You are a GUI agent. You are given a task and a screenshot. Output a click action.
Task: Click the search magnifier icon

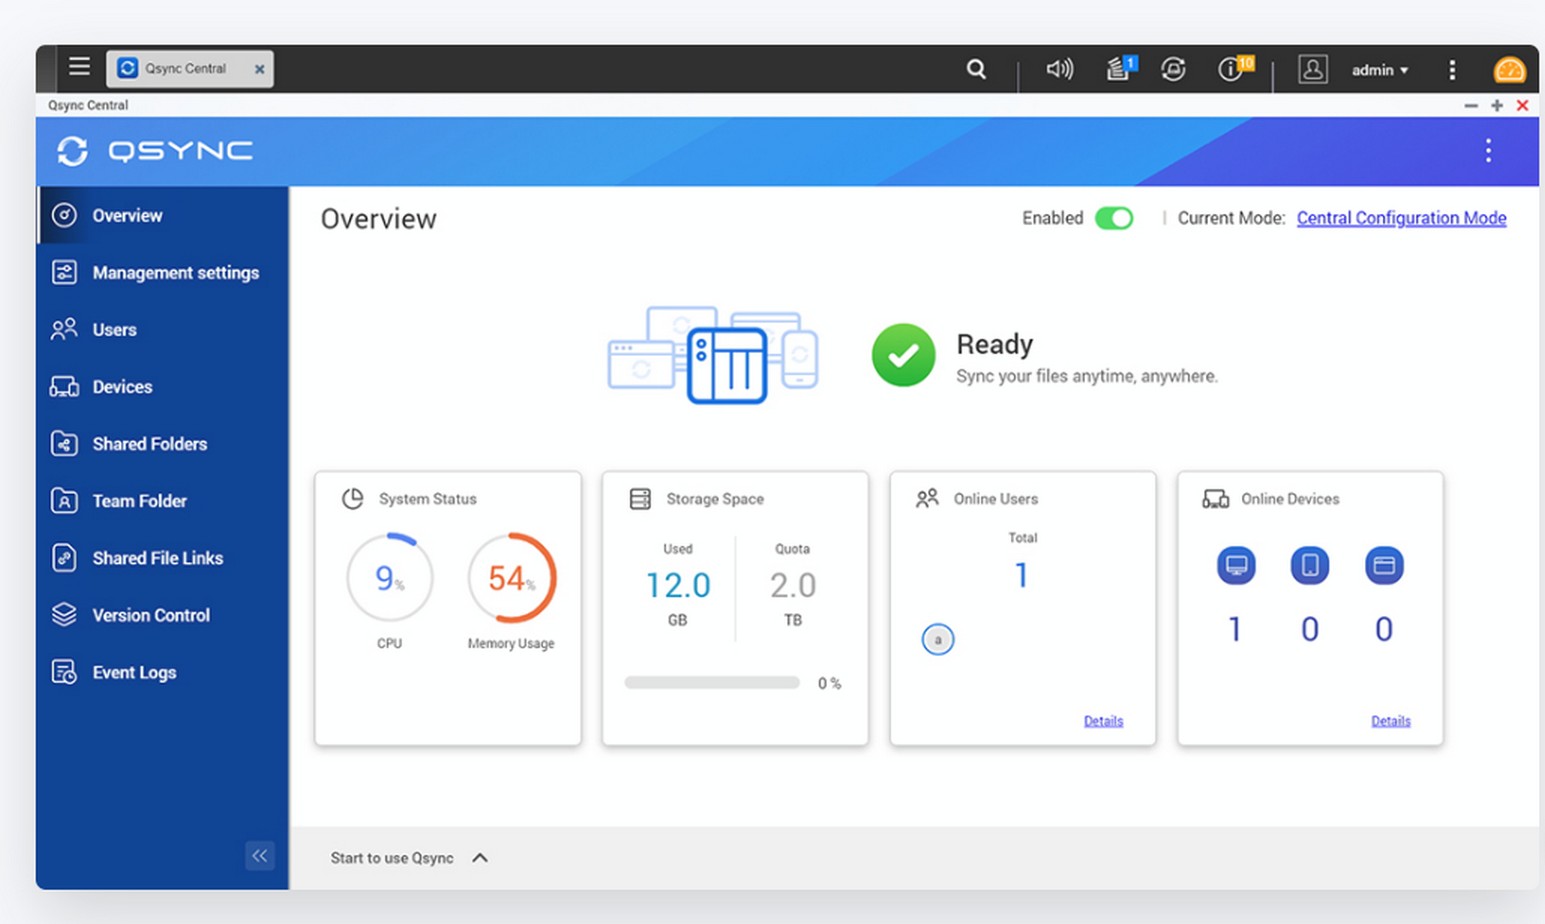pyautogui.click(x=976, y=69)
